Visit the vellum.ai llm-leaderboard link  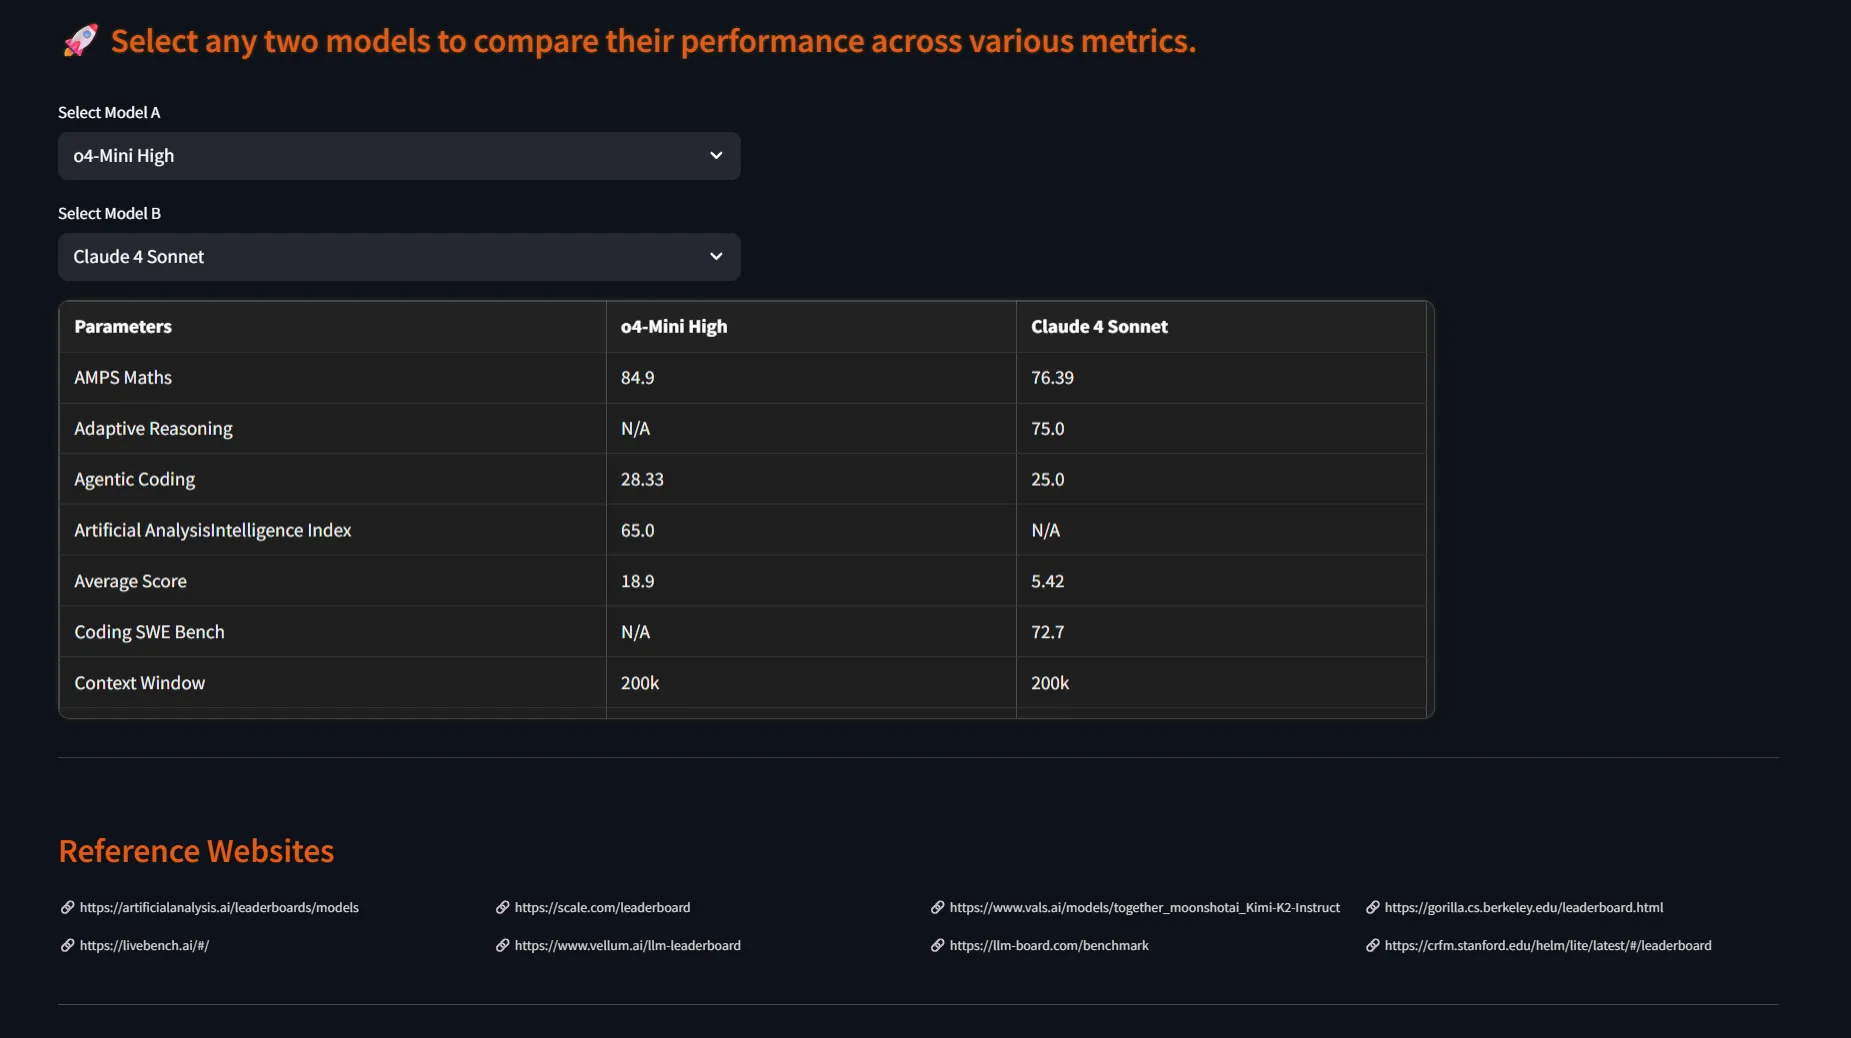(x=627, y=946)
